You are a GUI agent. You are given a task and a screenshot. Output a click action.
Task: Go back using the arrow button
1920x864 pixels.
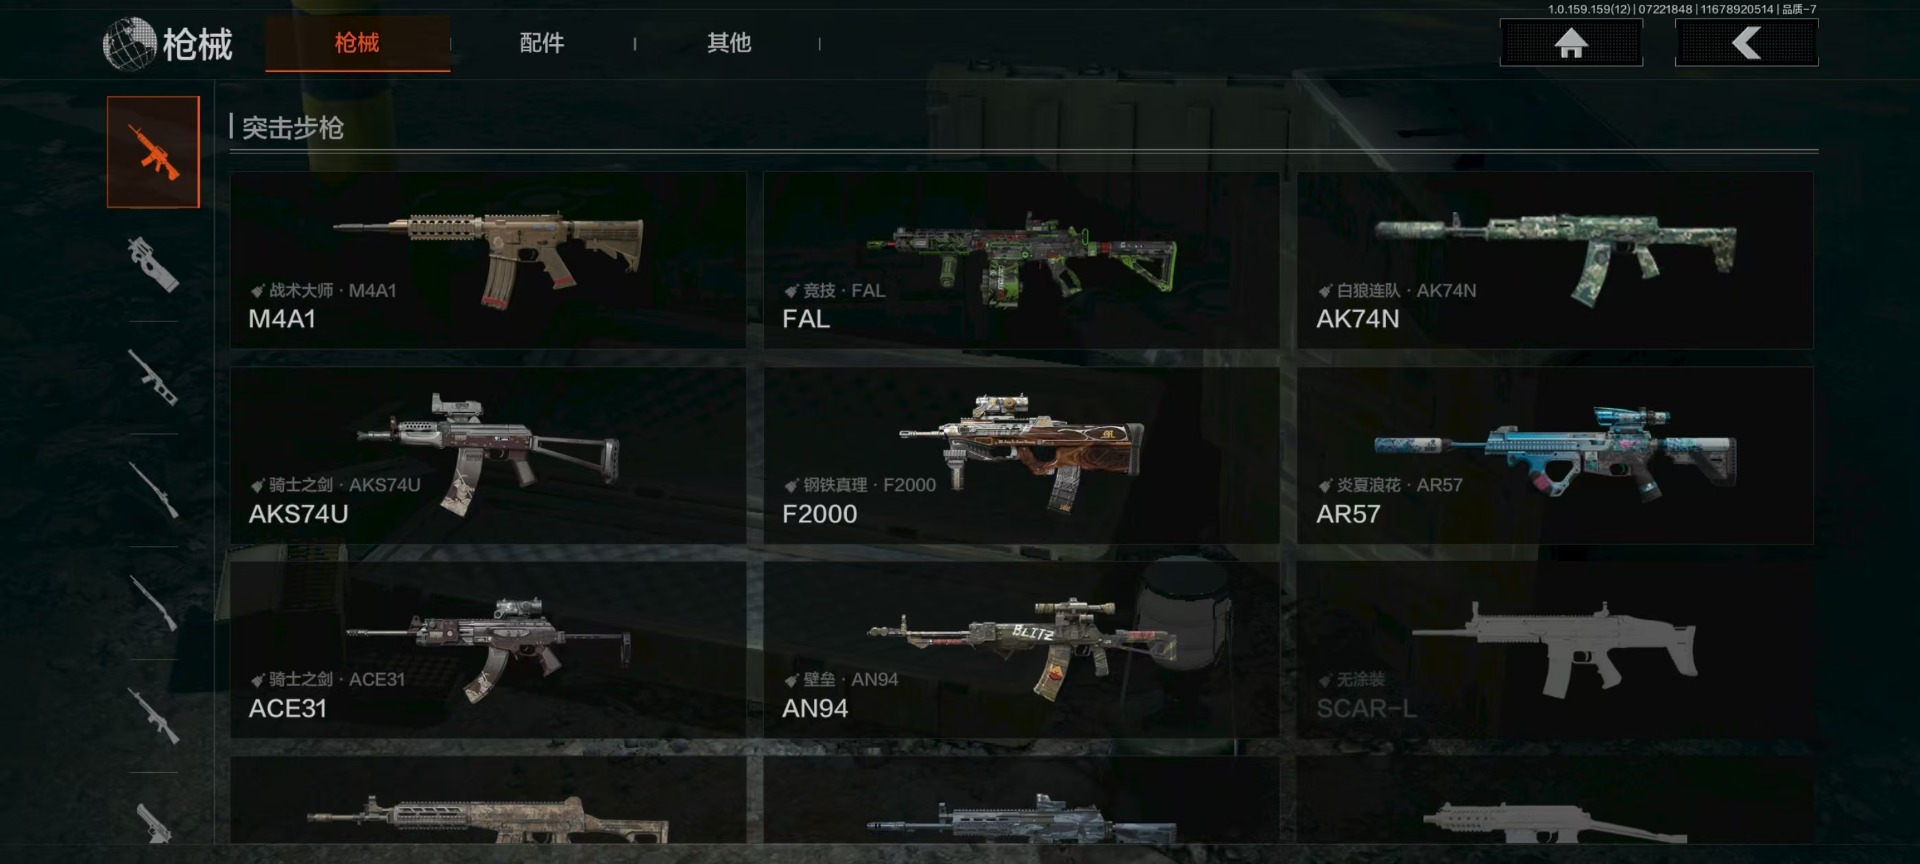[x=1746, y=43]
